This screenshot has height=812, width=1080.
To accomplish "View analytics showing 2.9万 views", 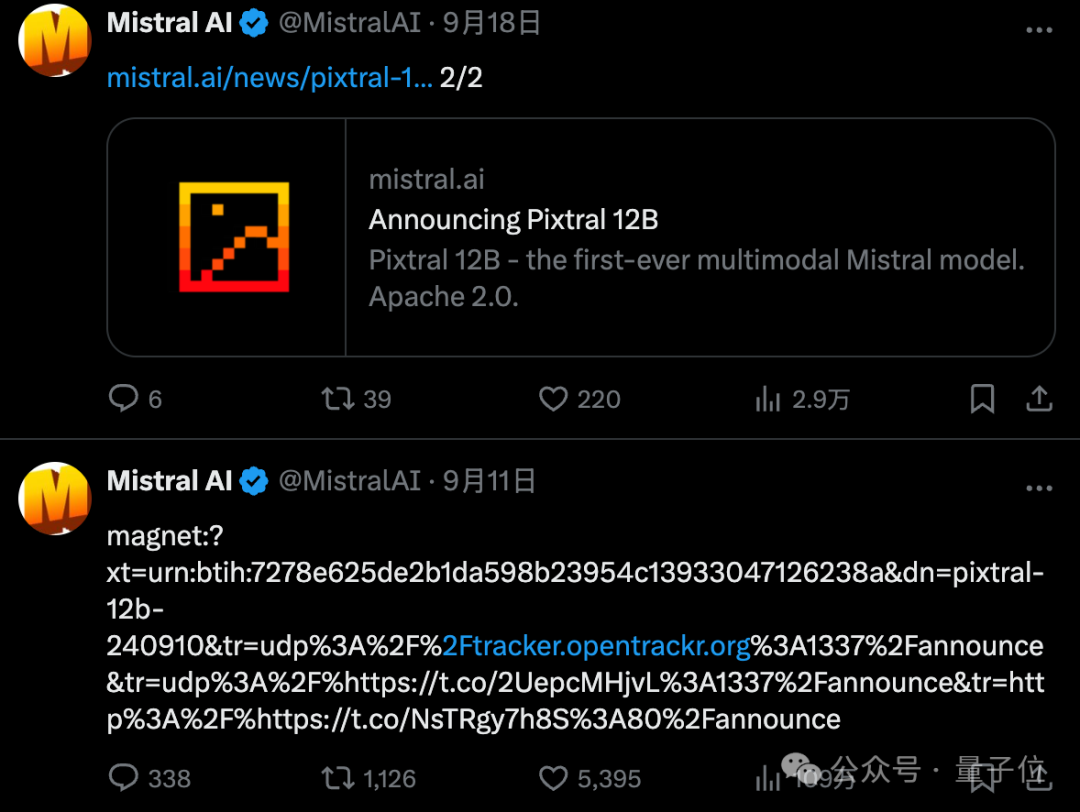I will pyautogui.click(x=767, y=399).
